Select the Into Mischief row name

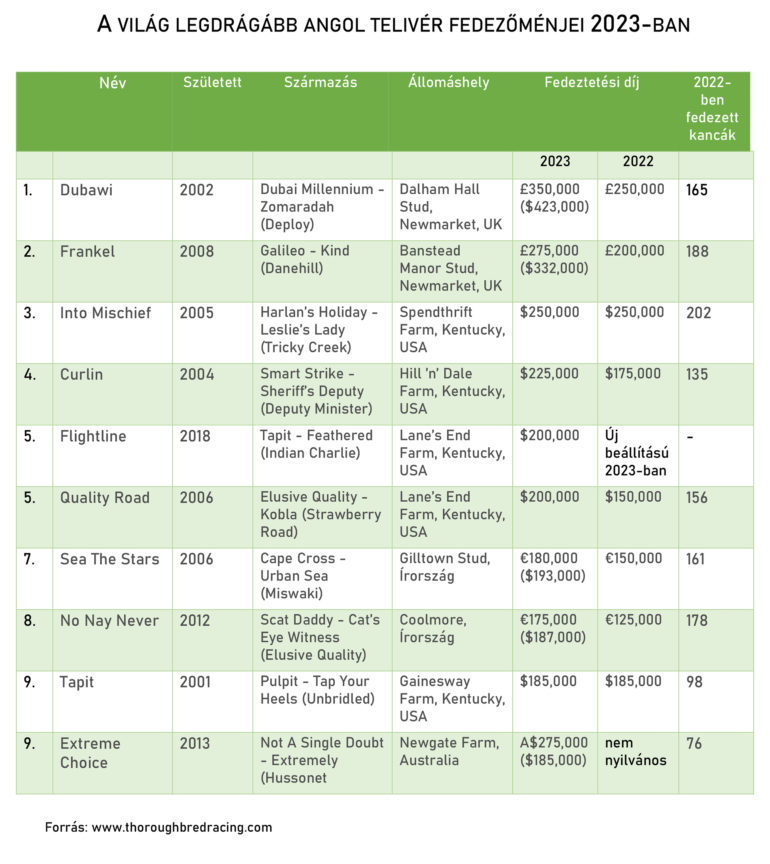pyautogui.click(x=105, y=312)
